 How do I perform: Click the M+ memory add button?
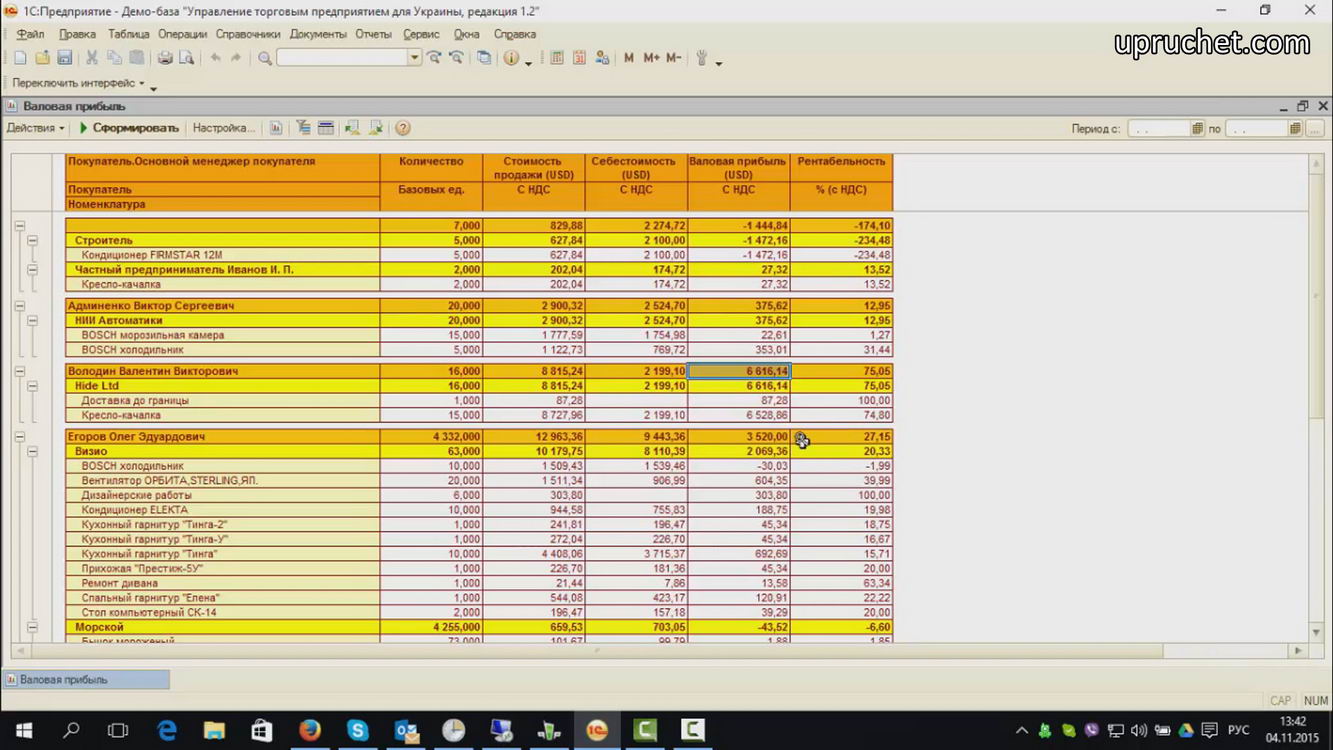click(651, 58)
